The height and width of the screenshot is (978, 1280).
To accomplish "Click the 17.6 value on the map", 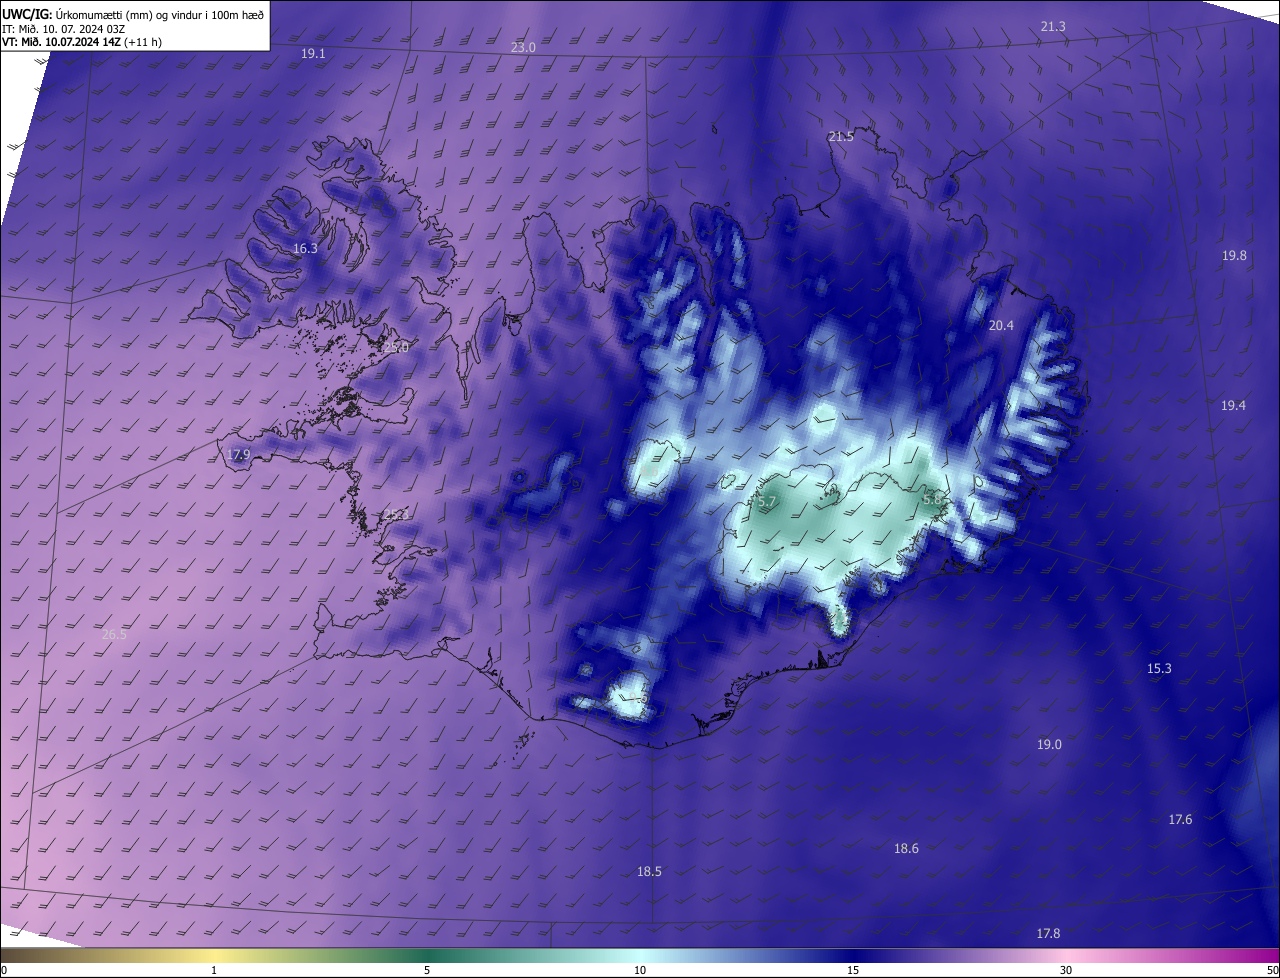I will pyautogui.click(x=1180, y=819).
